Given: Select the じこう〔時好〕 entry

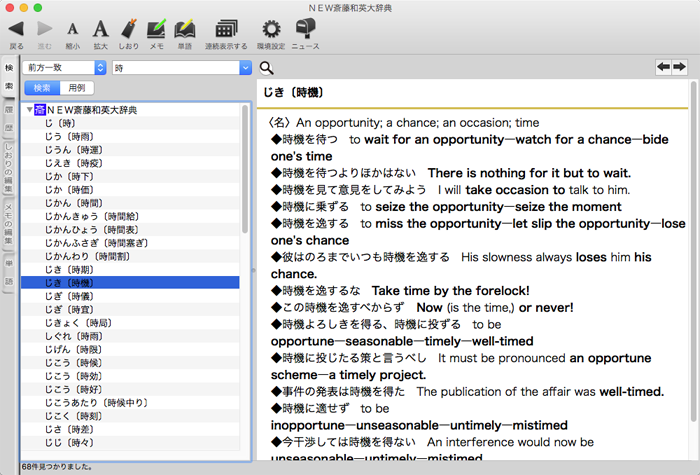Looking at the screenshot, I should 130,389.
